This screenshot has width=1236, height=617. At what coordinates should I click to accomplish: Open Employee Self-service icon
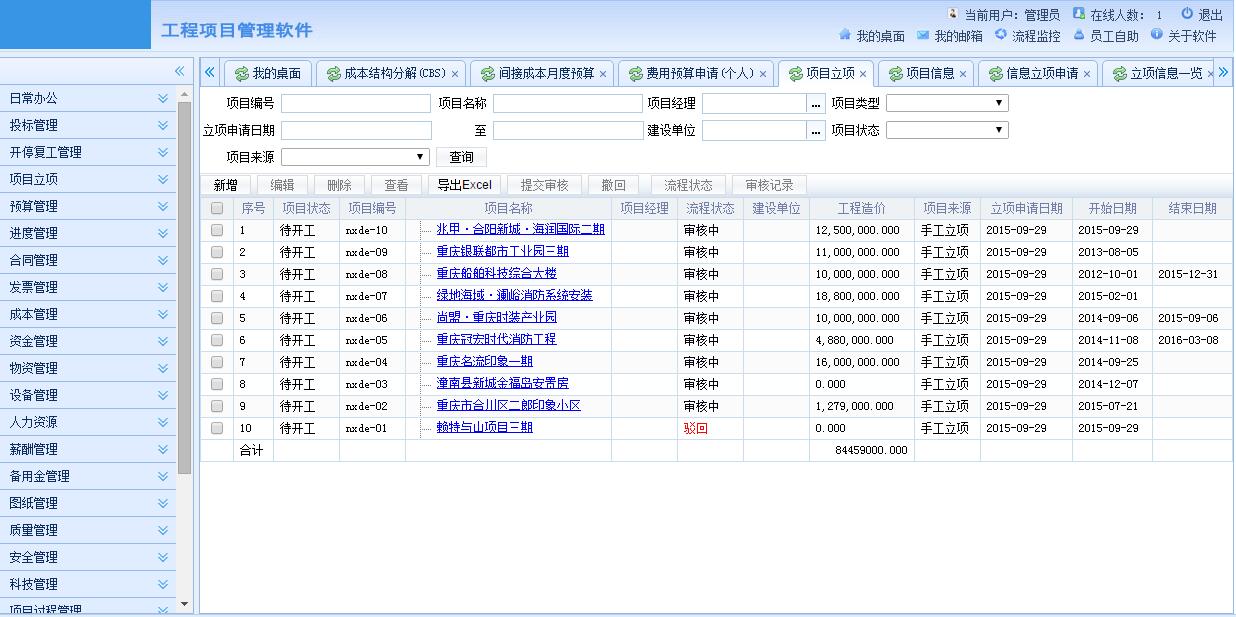[x=1079, y=35]
